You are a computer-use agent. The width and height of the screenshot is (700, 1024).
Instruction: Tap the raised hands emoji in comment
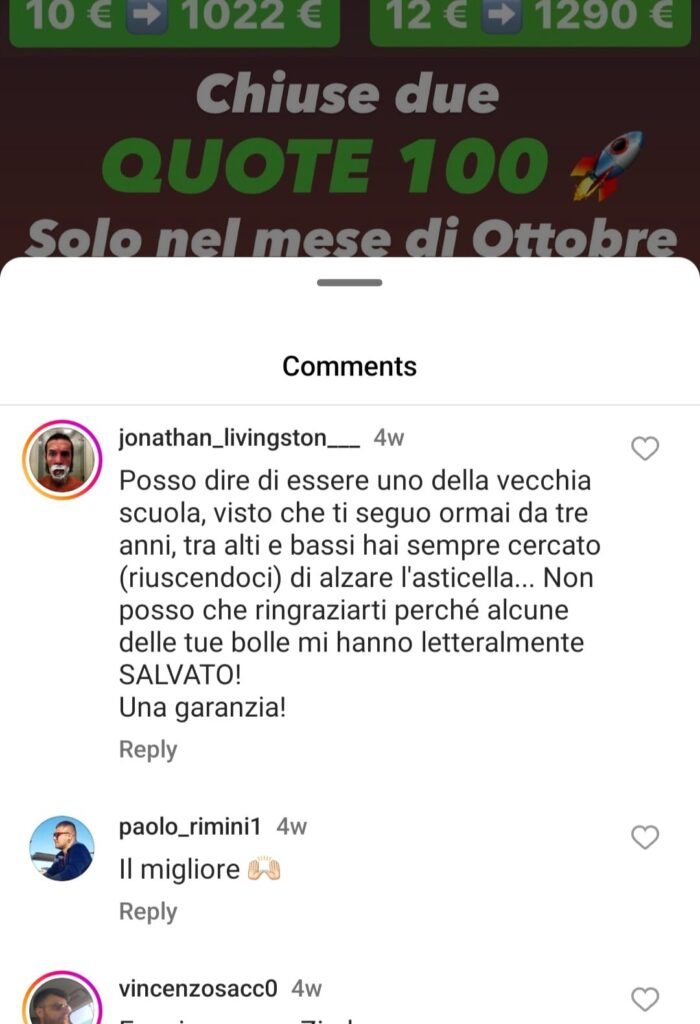pos(264,869)
